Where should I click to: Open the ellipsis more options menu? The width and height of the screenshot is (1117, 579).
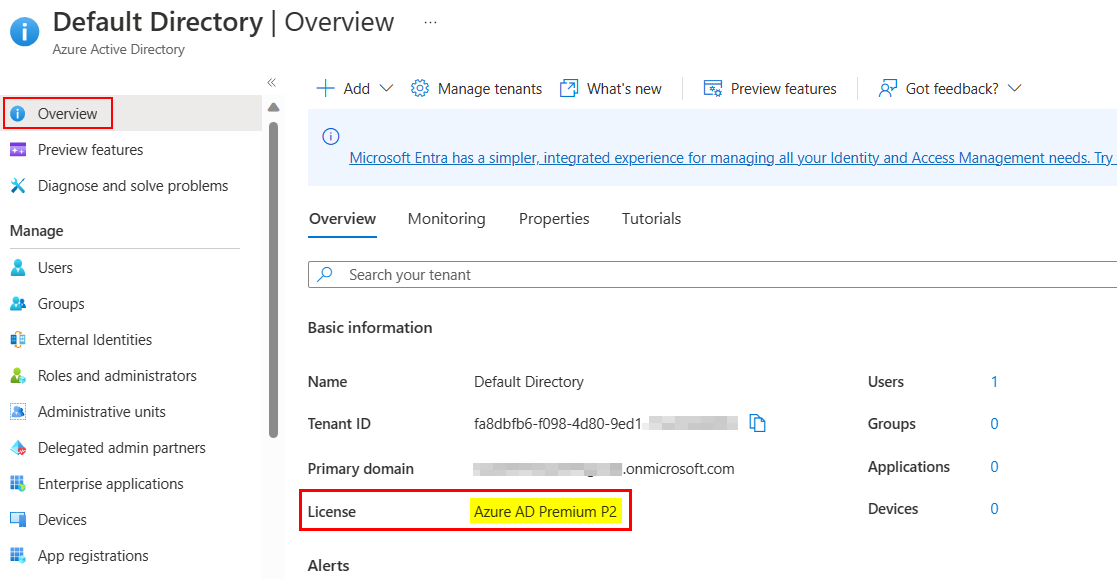click(430, 23)
